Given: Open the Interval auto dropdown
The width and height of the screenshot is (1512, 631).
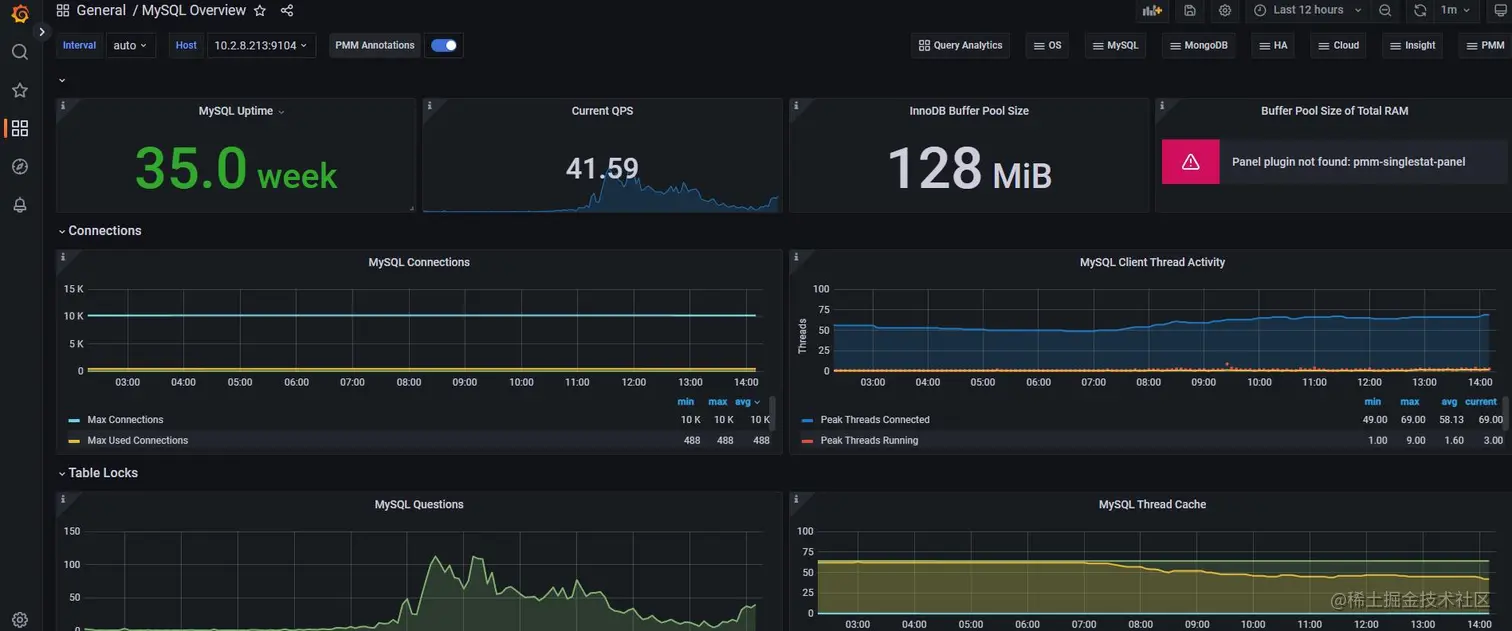Looking at the screenshot, I should tap(131, 45).
